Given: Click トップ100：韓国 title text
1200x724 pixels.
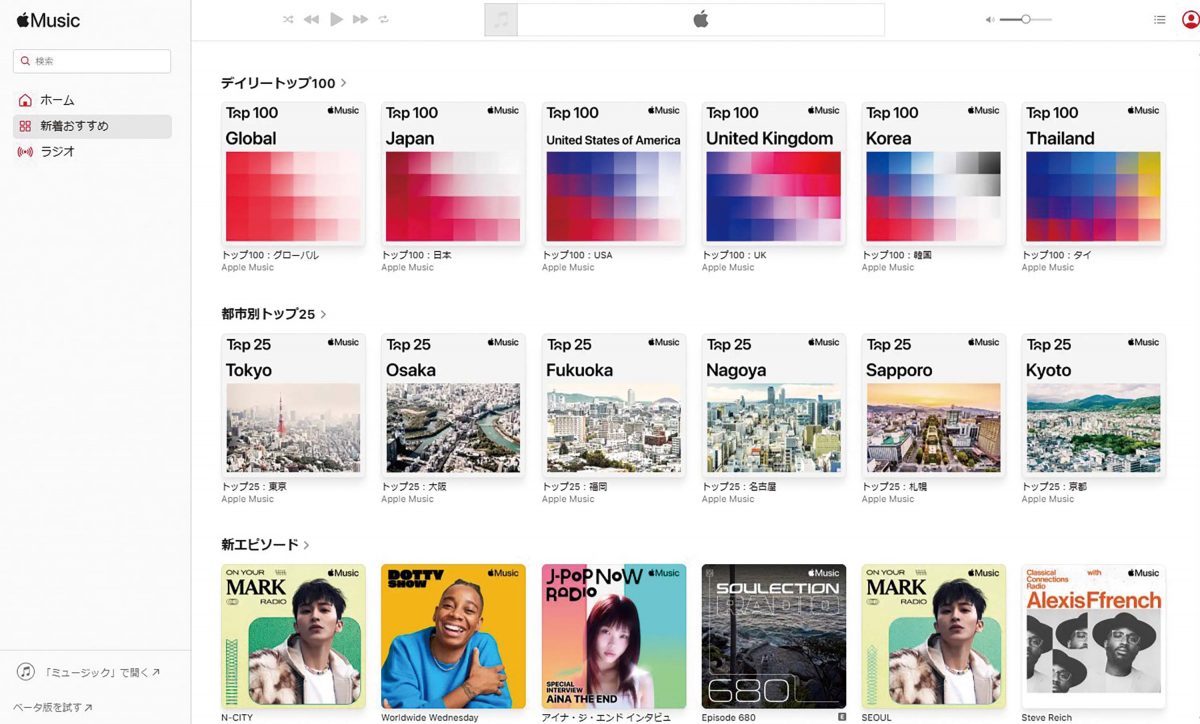Looking at the screenshot, I should (x=897, y=255).
